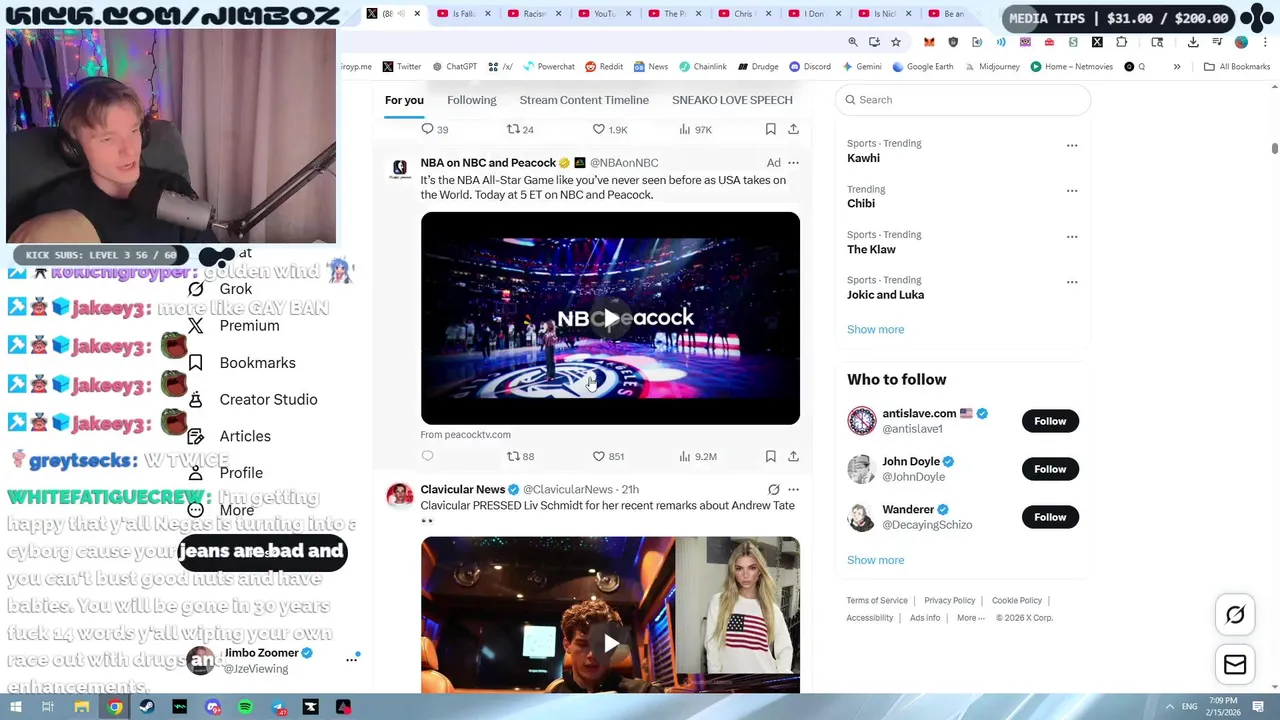The width and height of the screenshot is (1280, 720).
Task: Open Creator Studio in sidebar
Action: click(x=253, y=399)
